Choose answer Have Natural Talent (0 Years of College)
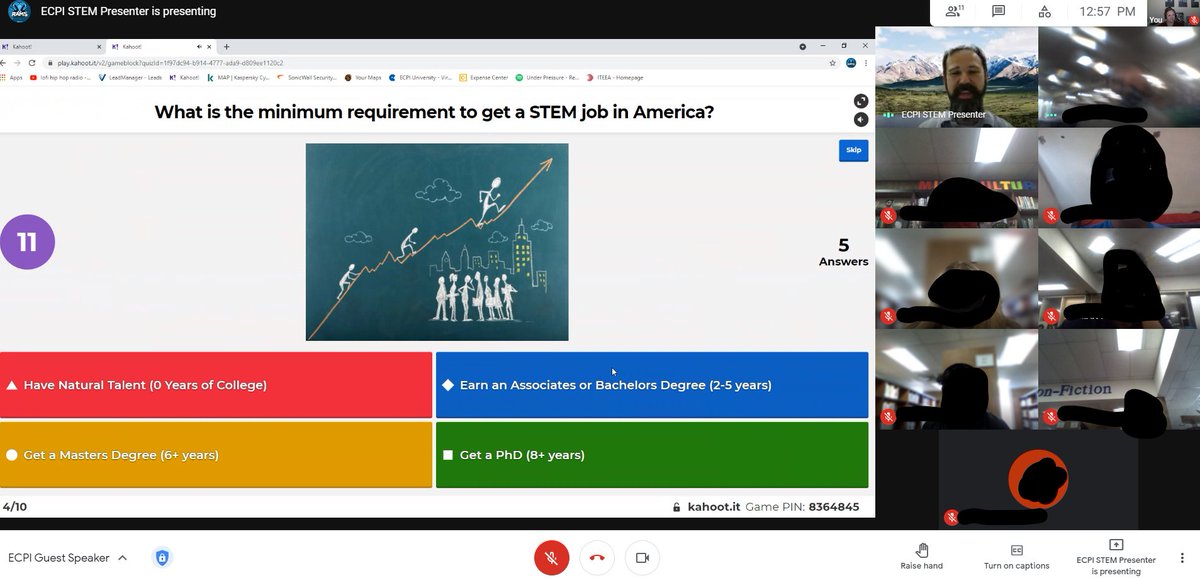Viewport: 1200px width, 578px height. 216,384
